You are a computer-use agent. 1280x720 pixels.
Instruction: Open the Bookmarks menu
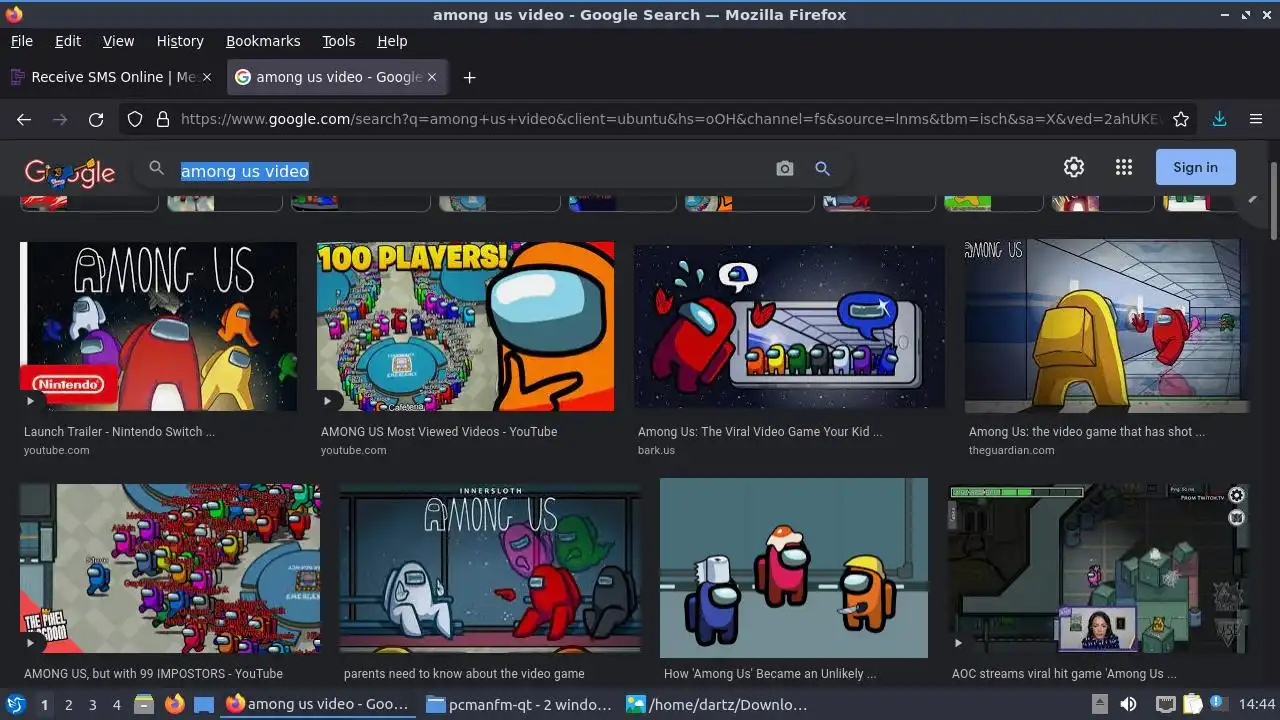click(263, 41)
